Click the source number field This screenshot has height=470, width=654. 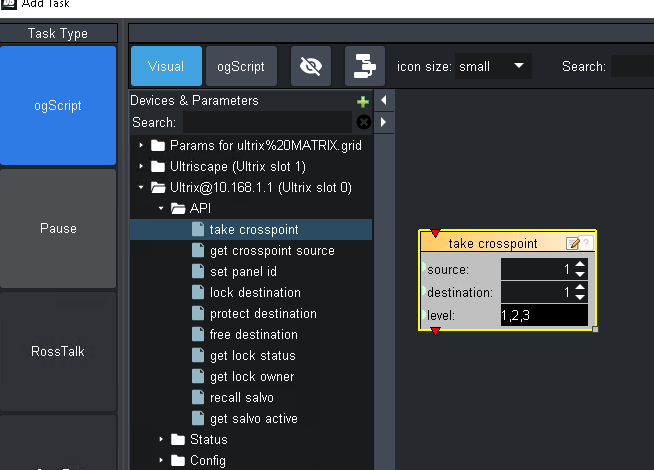tap(537, 269)
